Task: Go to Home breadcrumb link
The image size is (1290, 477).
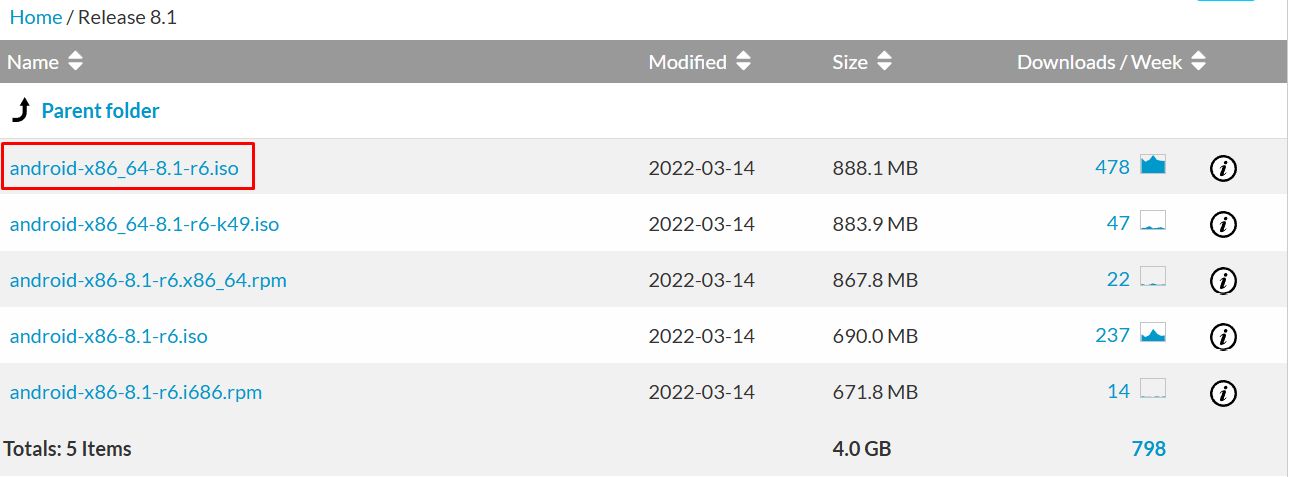Action: point(35,17)
